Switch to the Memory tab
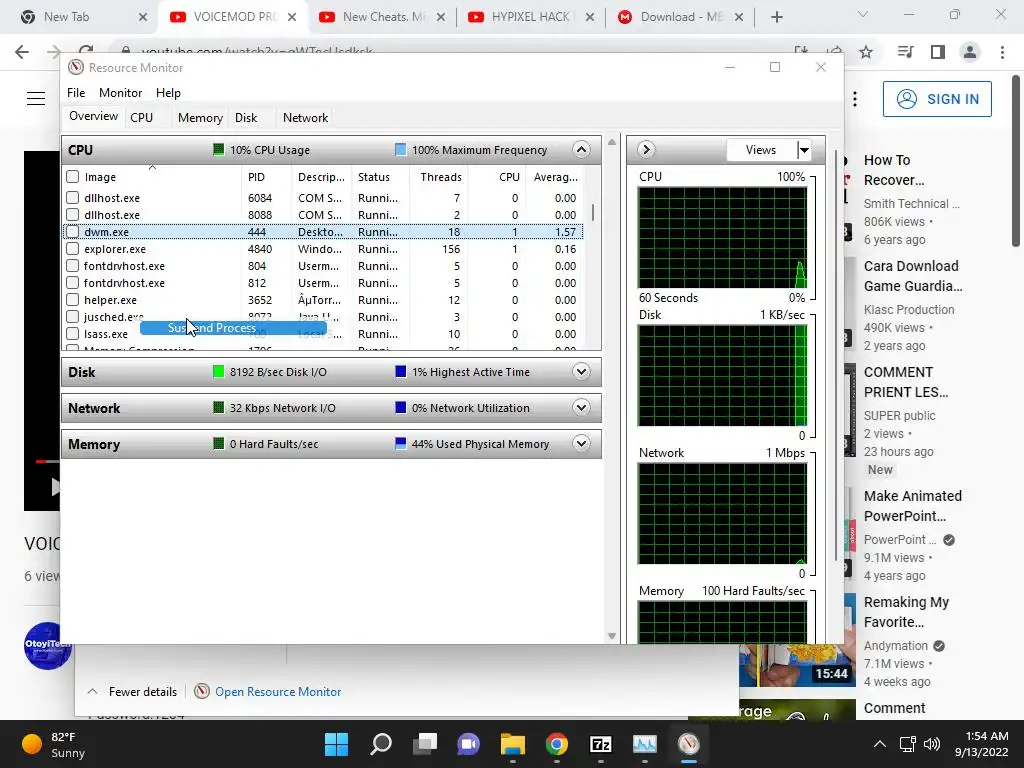This screenshot has width=1024, height=768. [200, 118]
